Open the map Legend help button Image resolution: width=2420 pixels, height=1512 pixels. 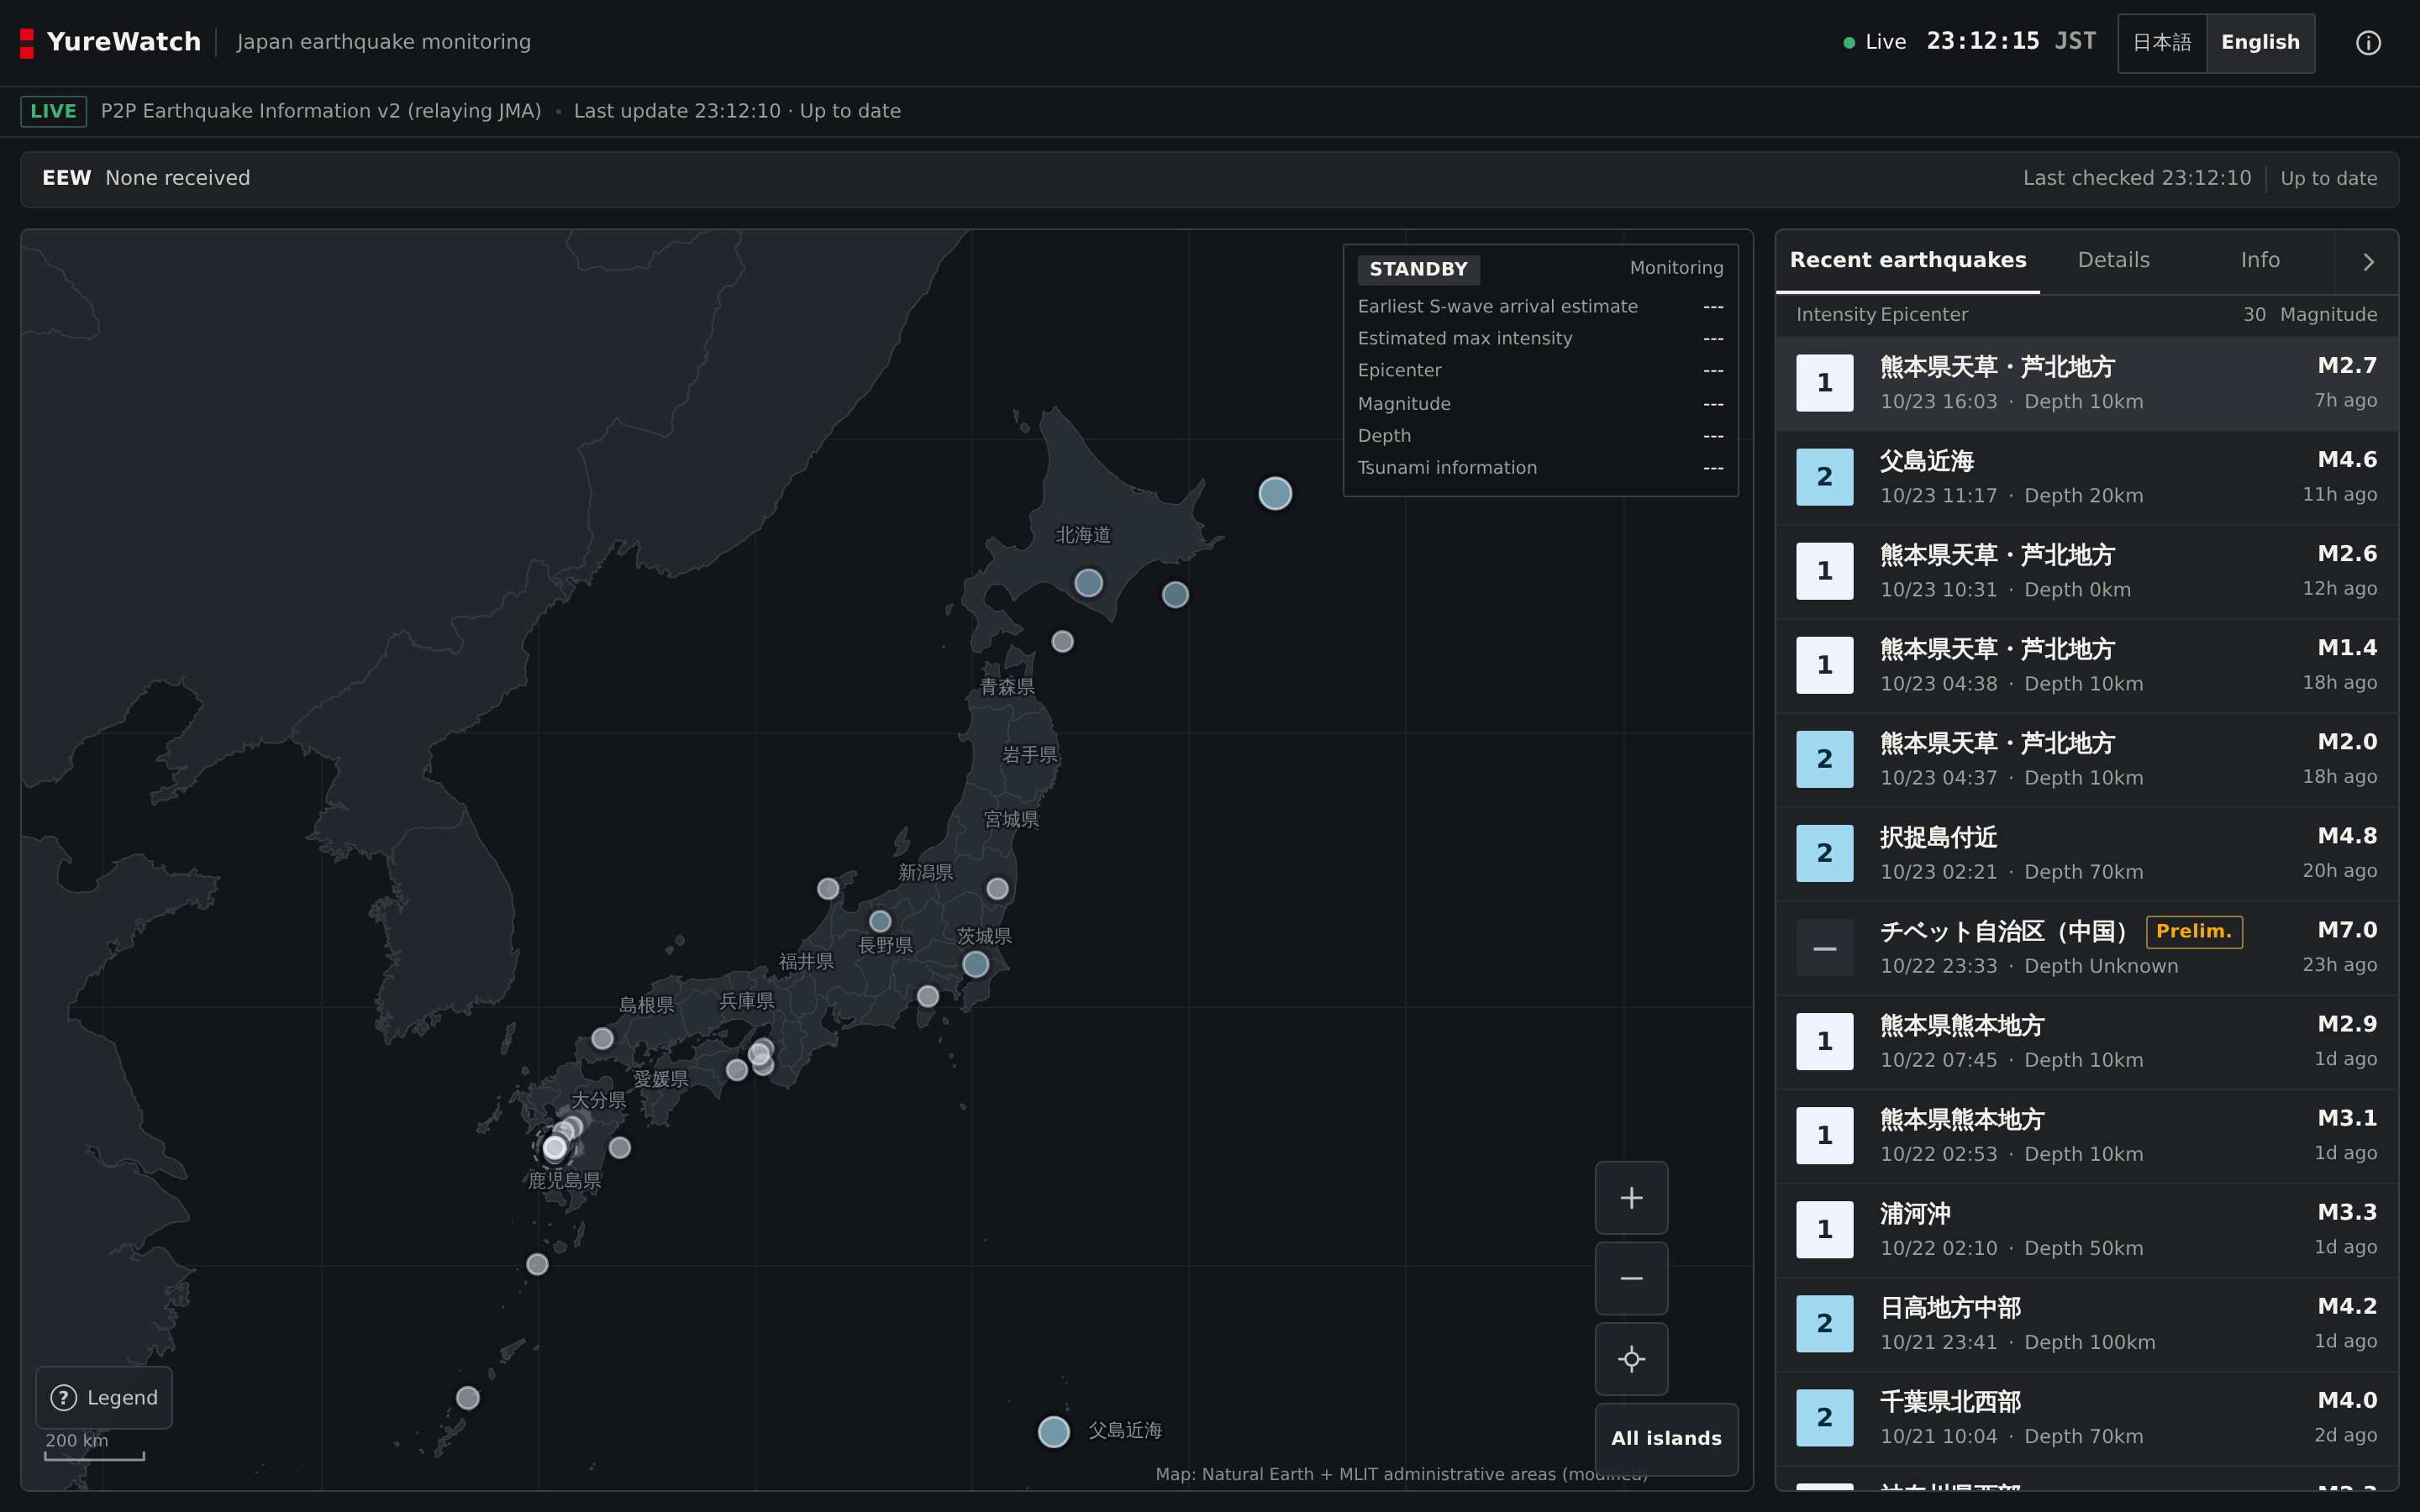pyautogui.click(x=104, y=1397)
